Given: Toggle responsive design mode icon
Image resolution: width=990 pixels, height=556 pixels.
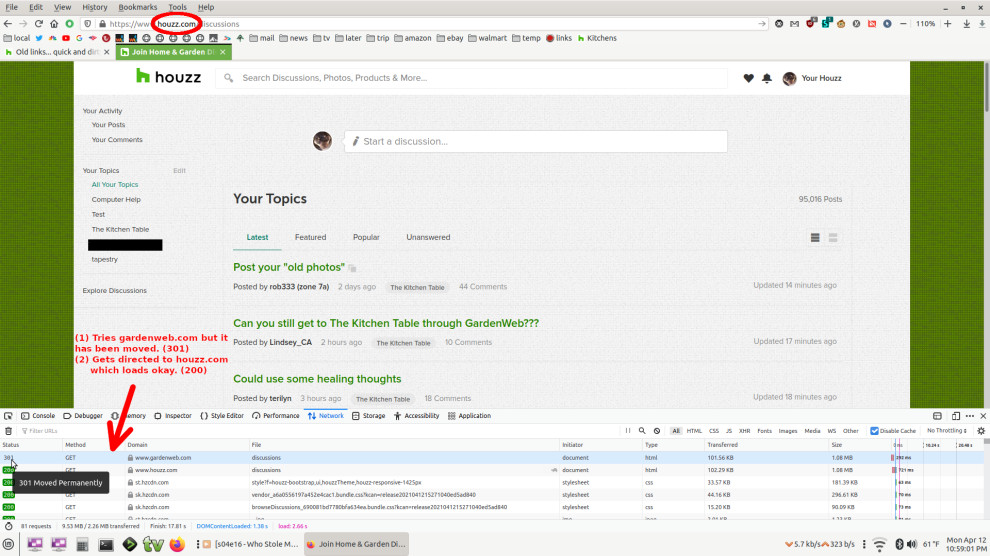Looking at the screenshot, I should 955,416.
